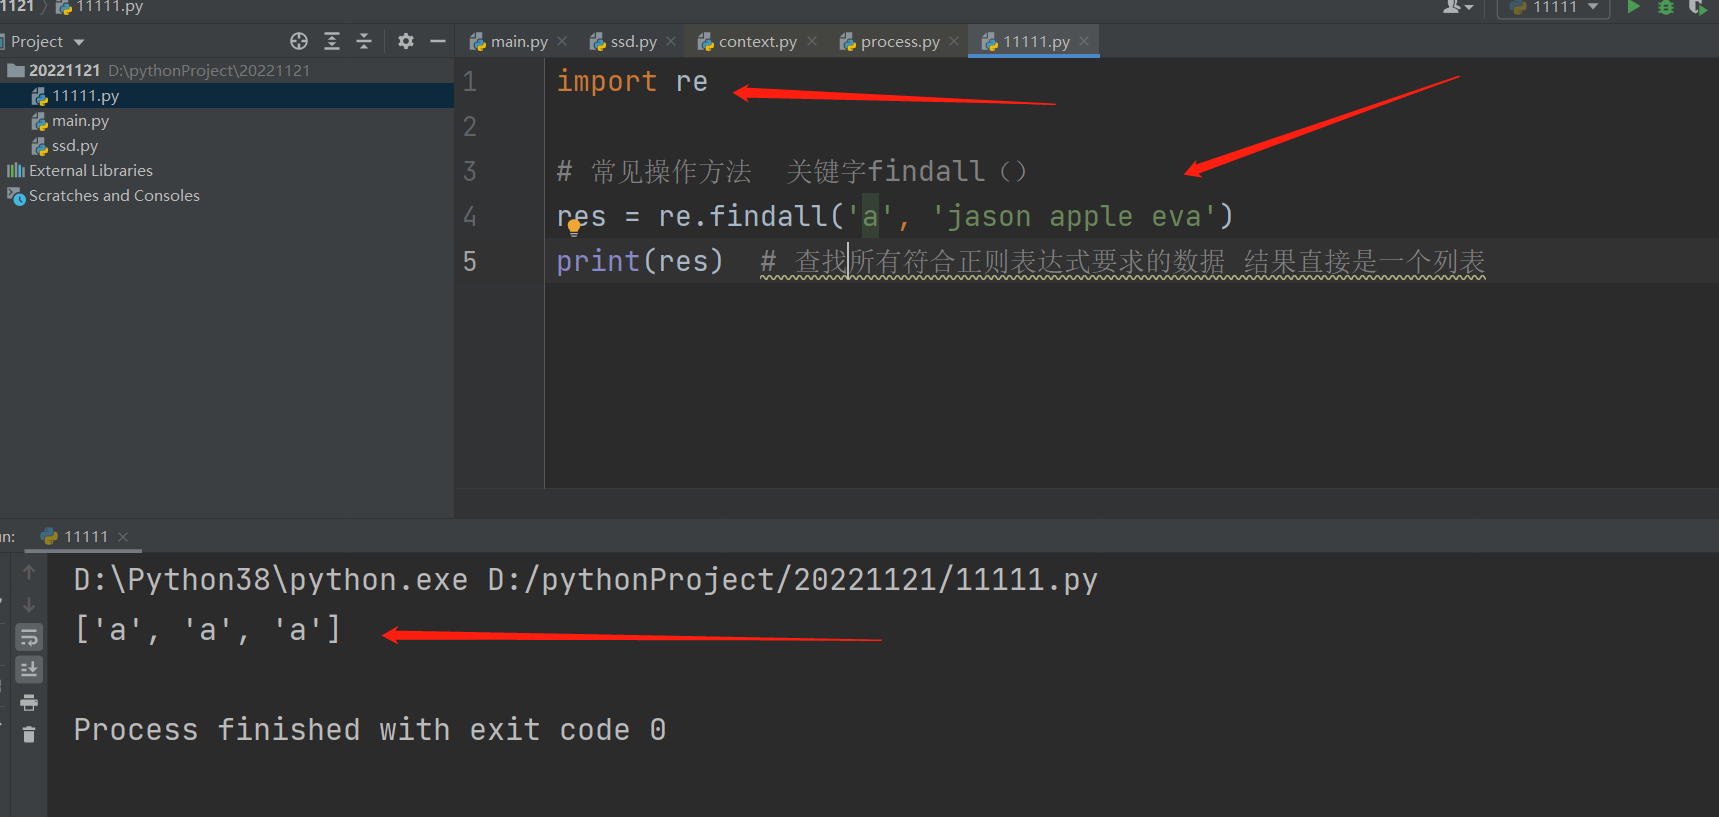1719x817 pixels.
Task: Expand all items in Project panel
Action: pyautogui.click(x=332, y=41)
